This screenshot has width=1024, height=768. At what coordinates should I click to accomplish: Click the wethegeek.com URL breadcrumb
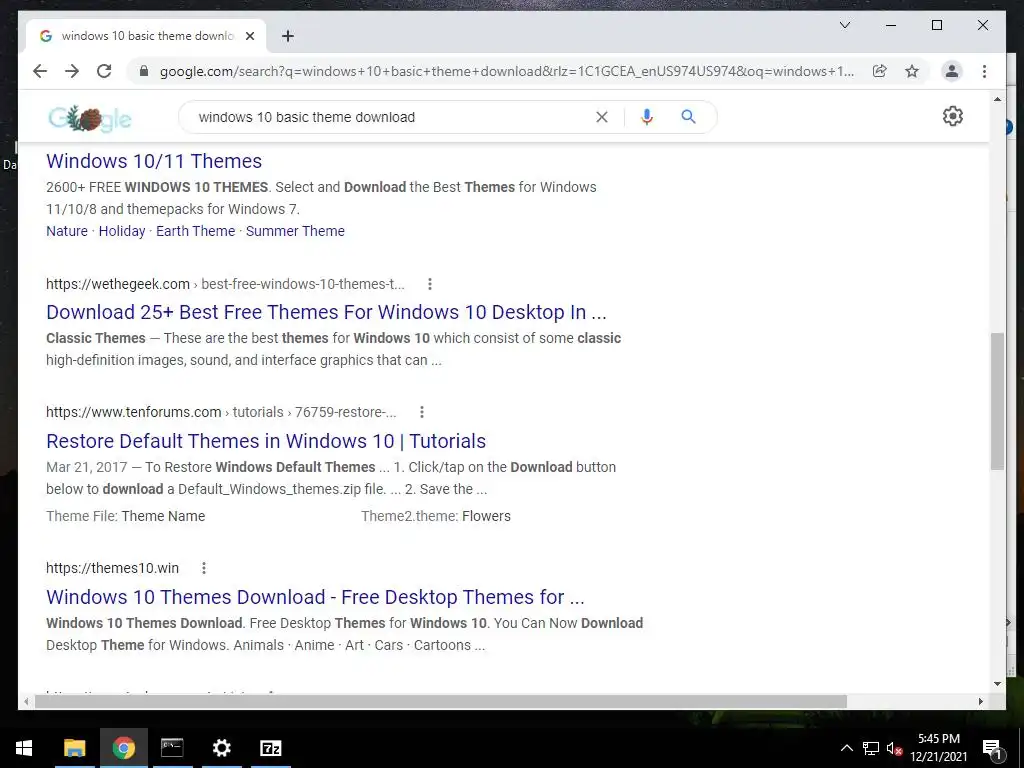click(x=225, y=284)
